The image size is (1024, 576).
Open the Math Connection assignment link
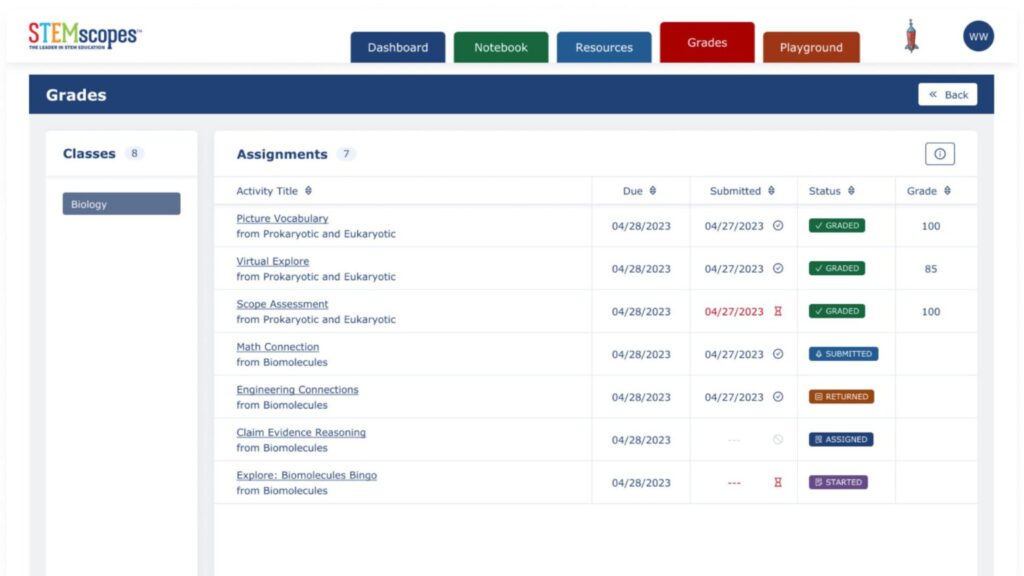pyautogui.click(x=278, y=347)
